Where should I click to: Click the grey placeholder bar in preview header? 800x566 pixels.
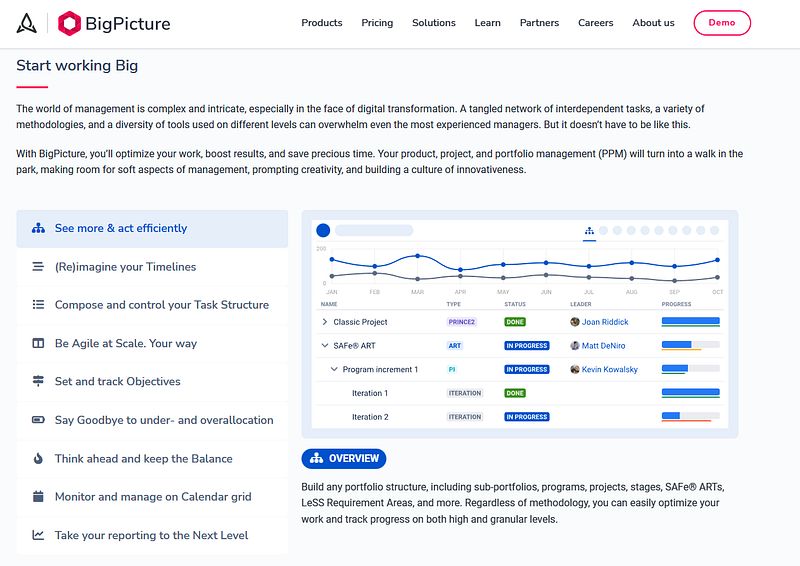point(374,231)
